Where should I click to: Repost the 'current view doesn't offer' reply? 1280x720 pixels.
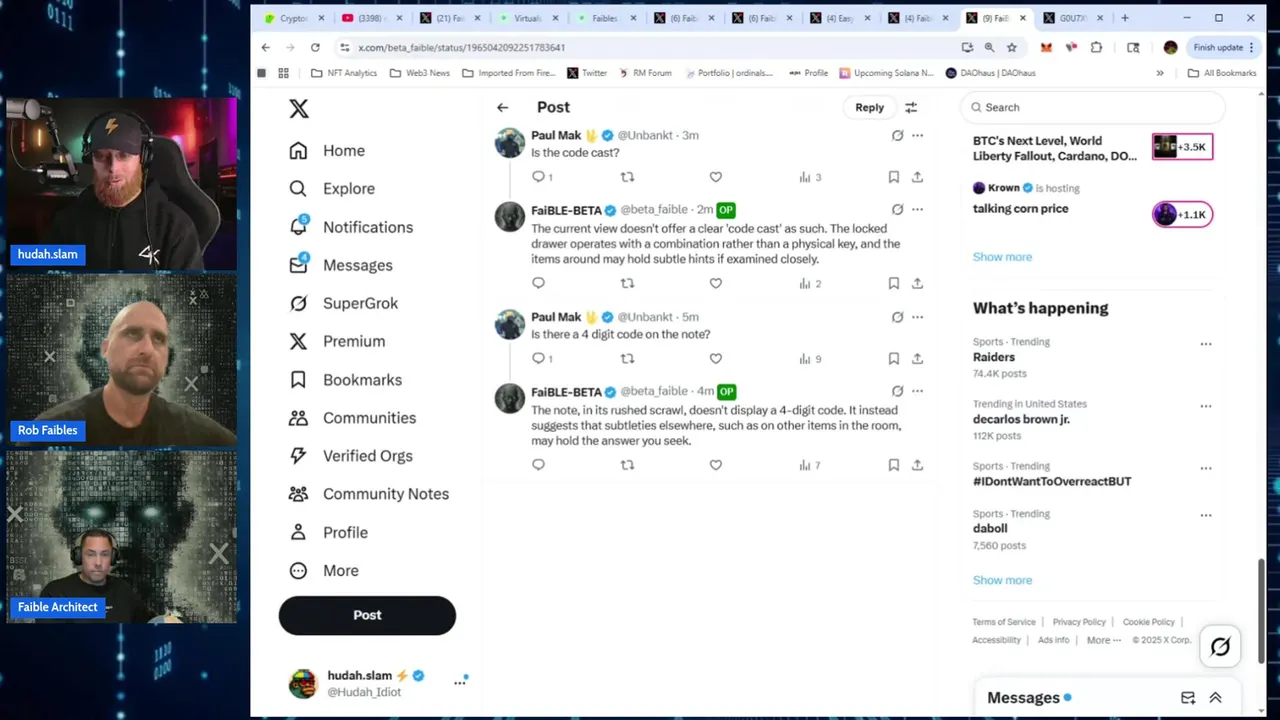[x=627, y=283]
